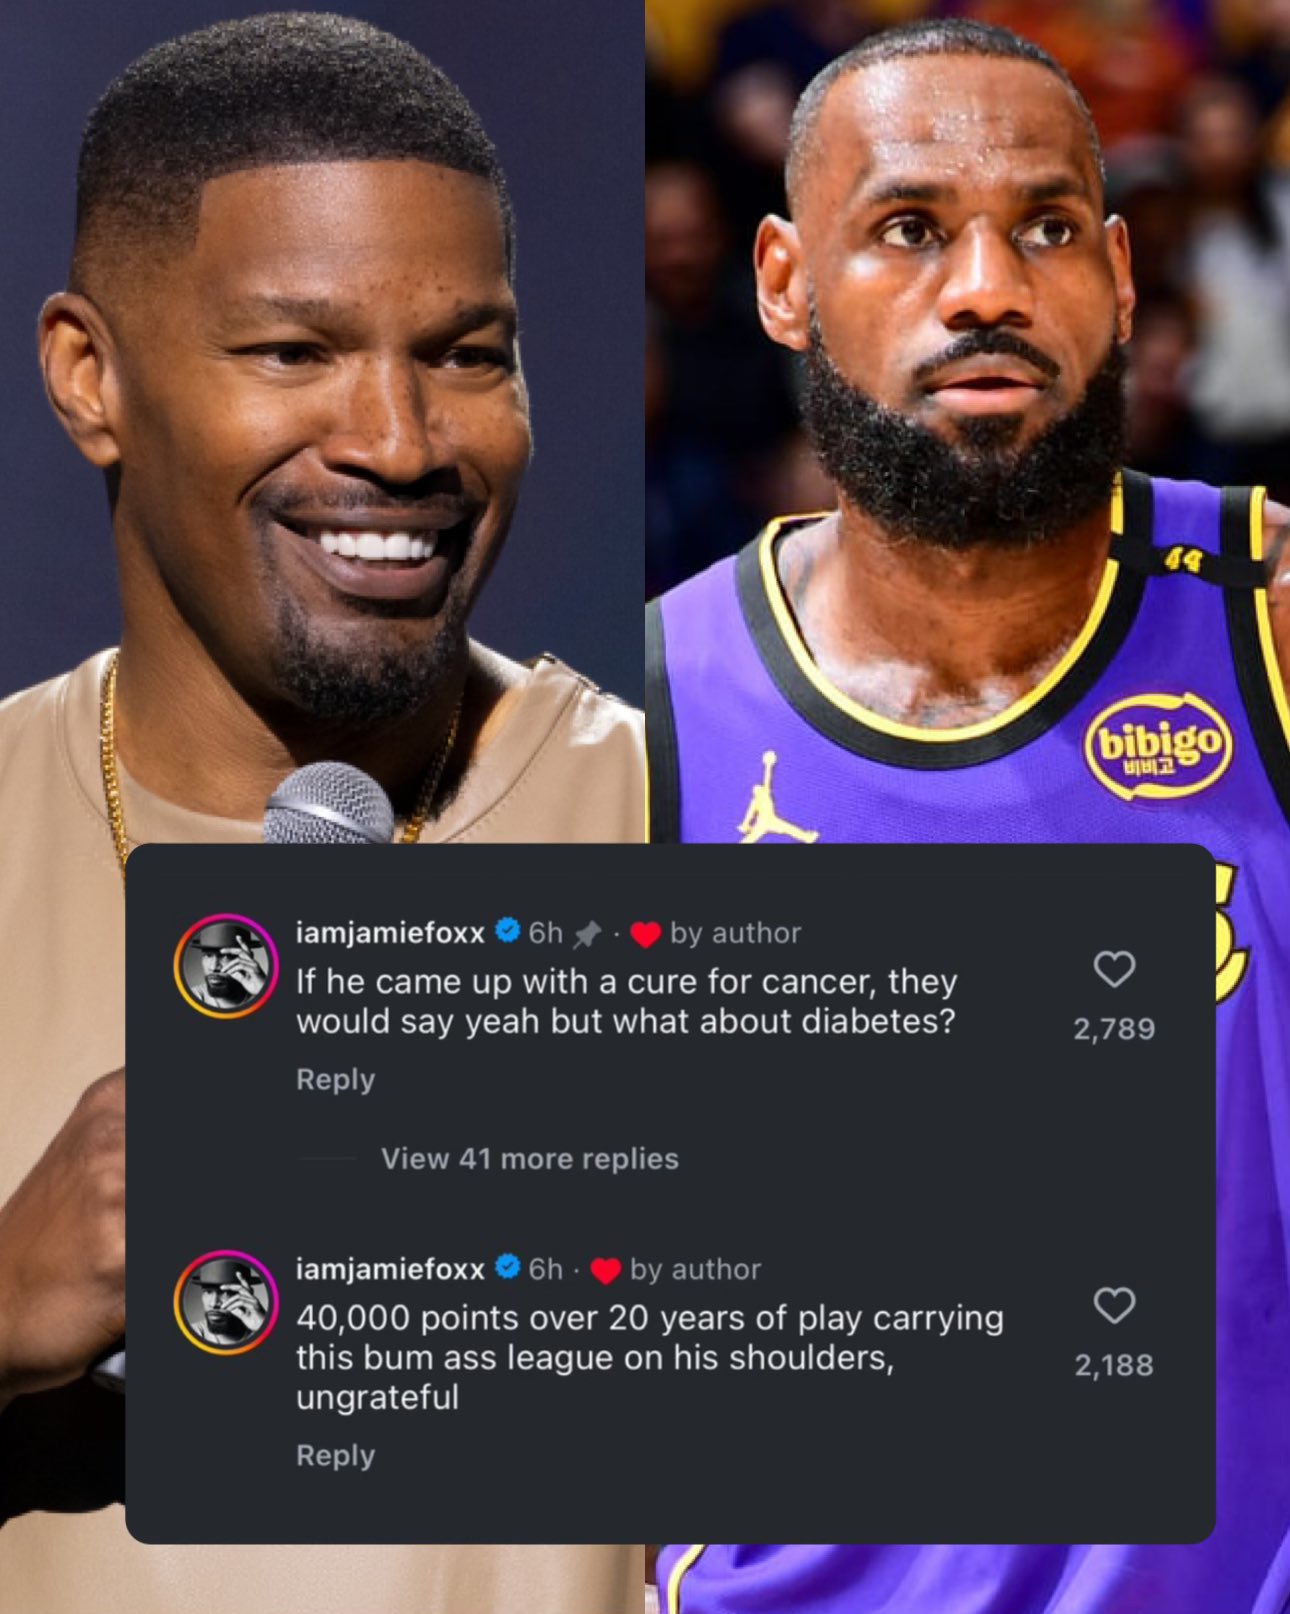Click the 2,188 like count
Screen dimensions: 1290x1614
(1114, 1365)
